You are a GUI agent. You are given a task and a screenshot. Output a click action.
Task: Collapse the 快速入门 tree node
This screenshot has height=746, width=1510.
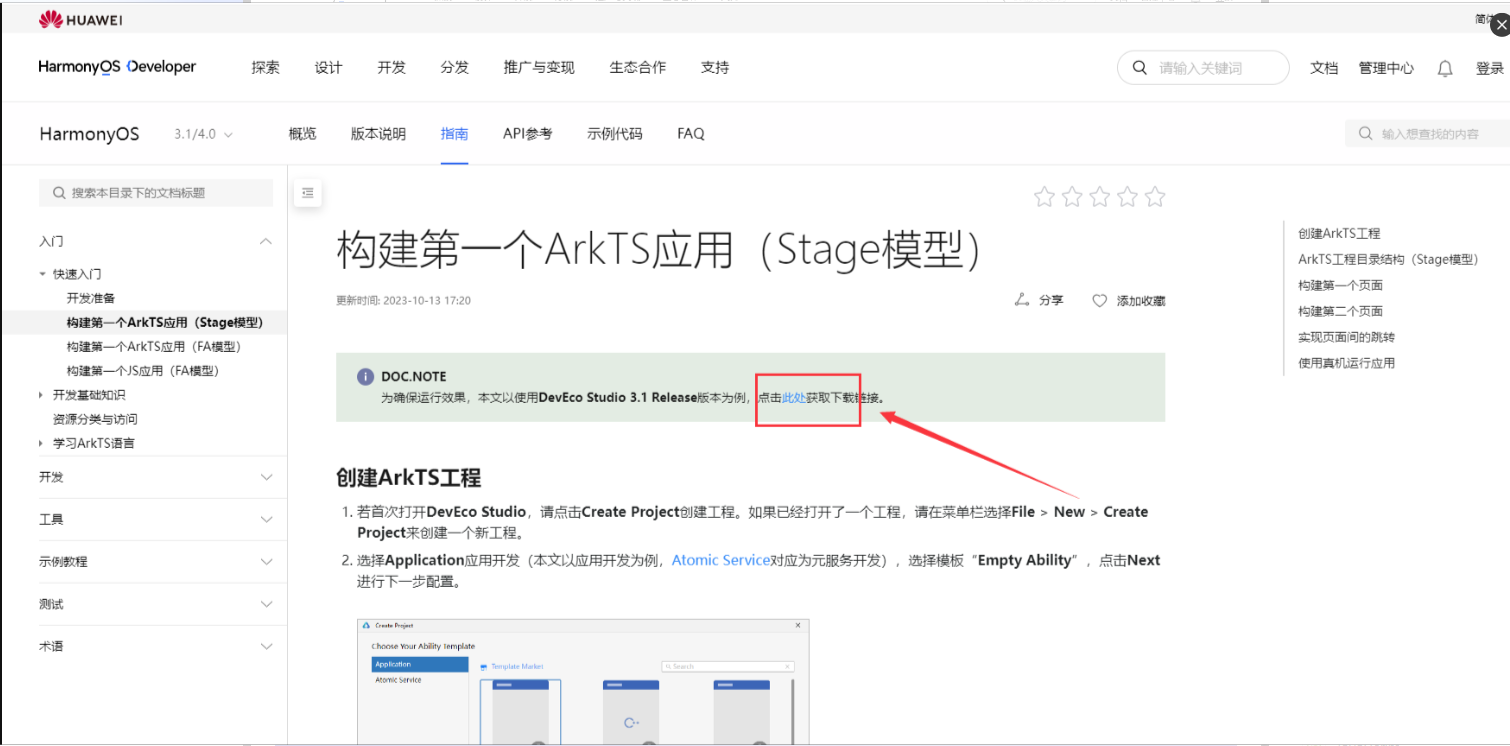point(42,274)
